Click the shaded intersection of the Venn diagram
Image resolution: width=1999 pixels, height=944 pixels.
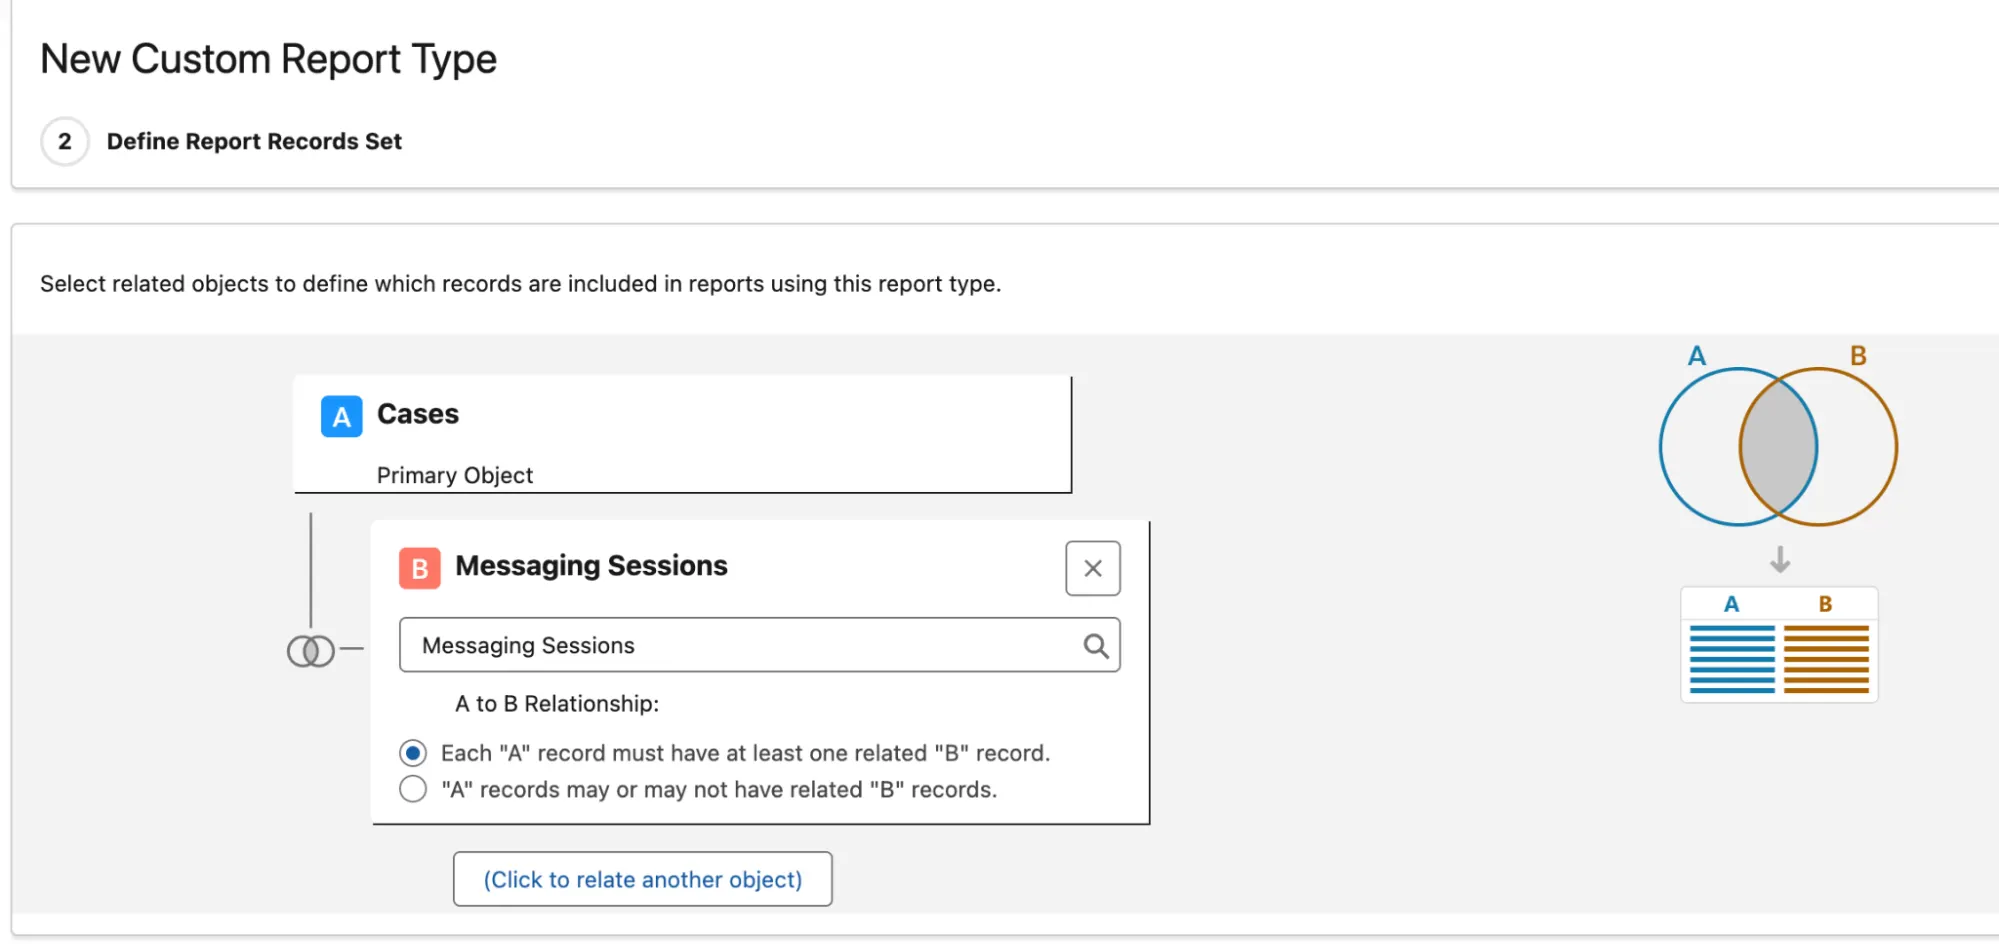click(1778, 446)
